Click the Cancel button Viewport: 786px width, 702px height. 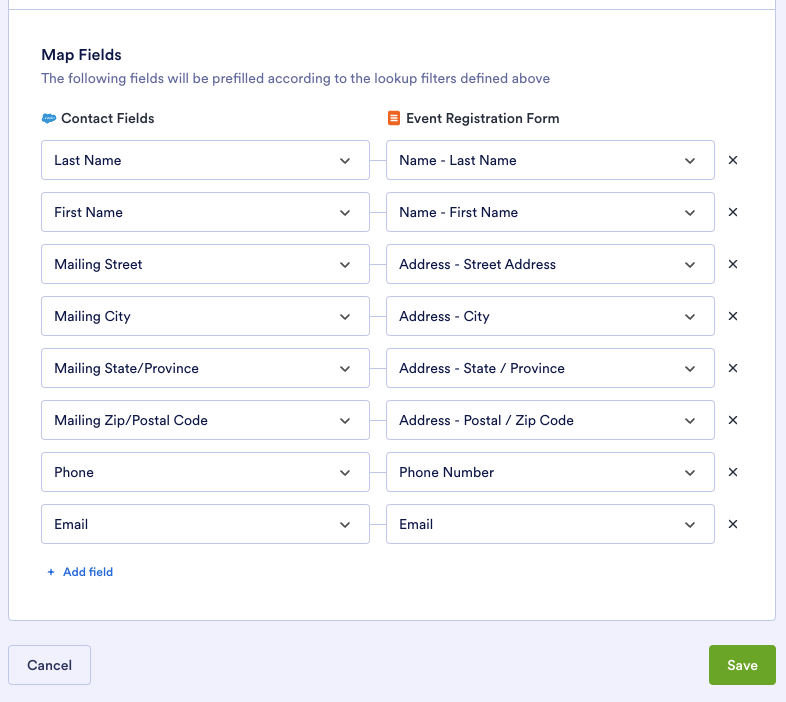pos(49,665)
